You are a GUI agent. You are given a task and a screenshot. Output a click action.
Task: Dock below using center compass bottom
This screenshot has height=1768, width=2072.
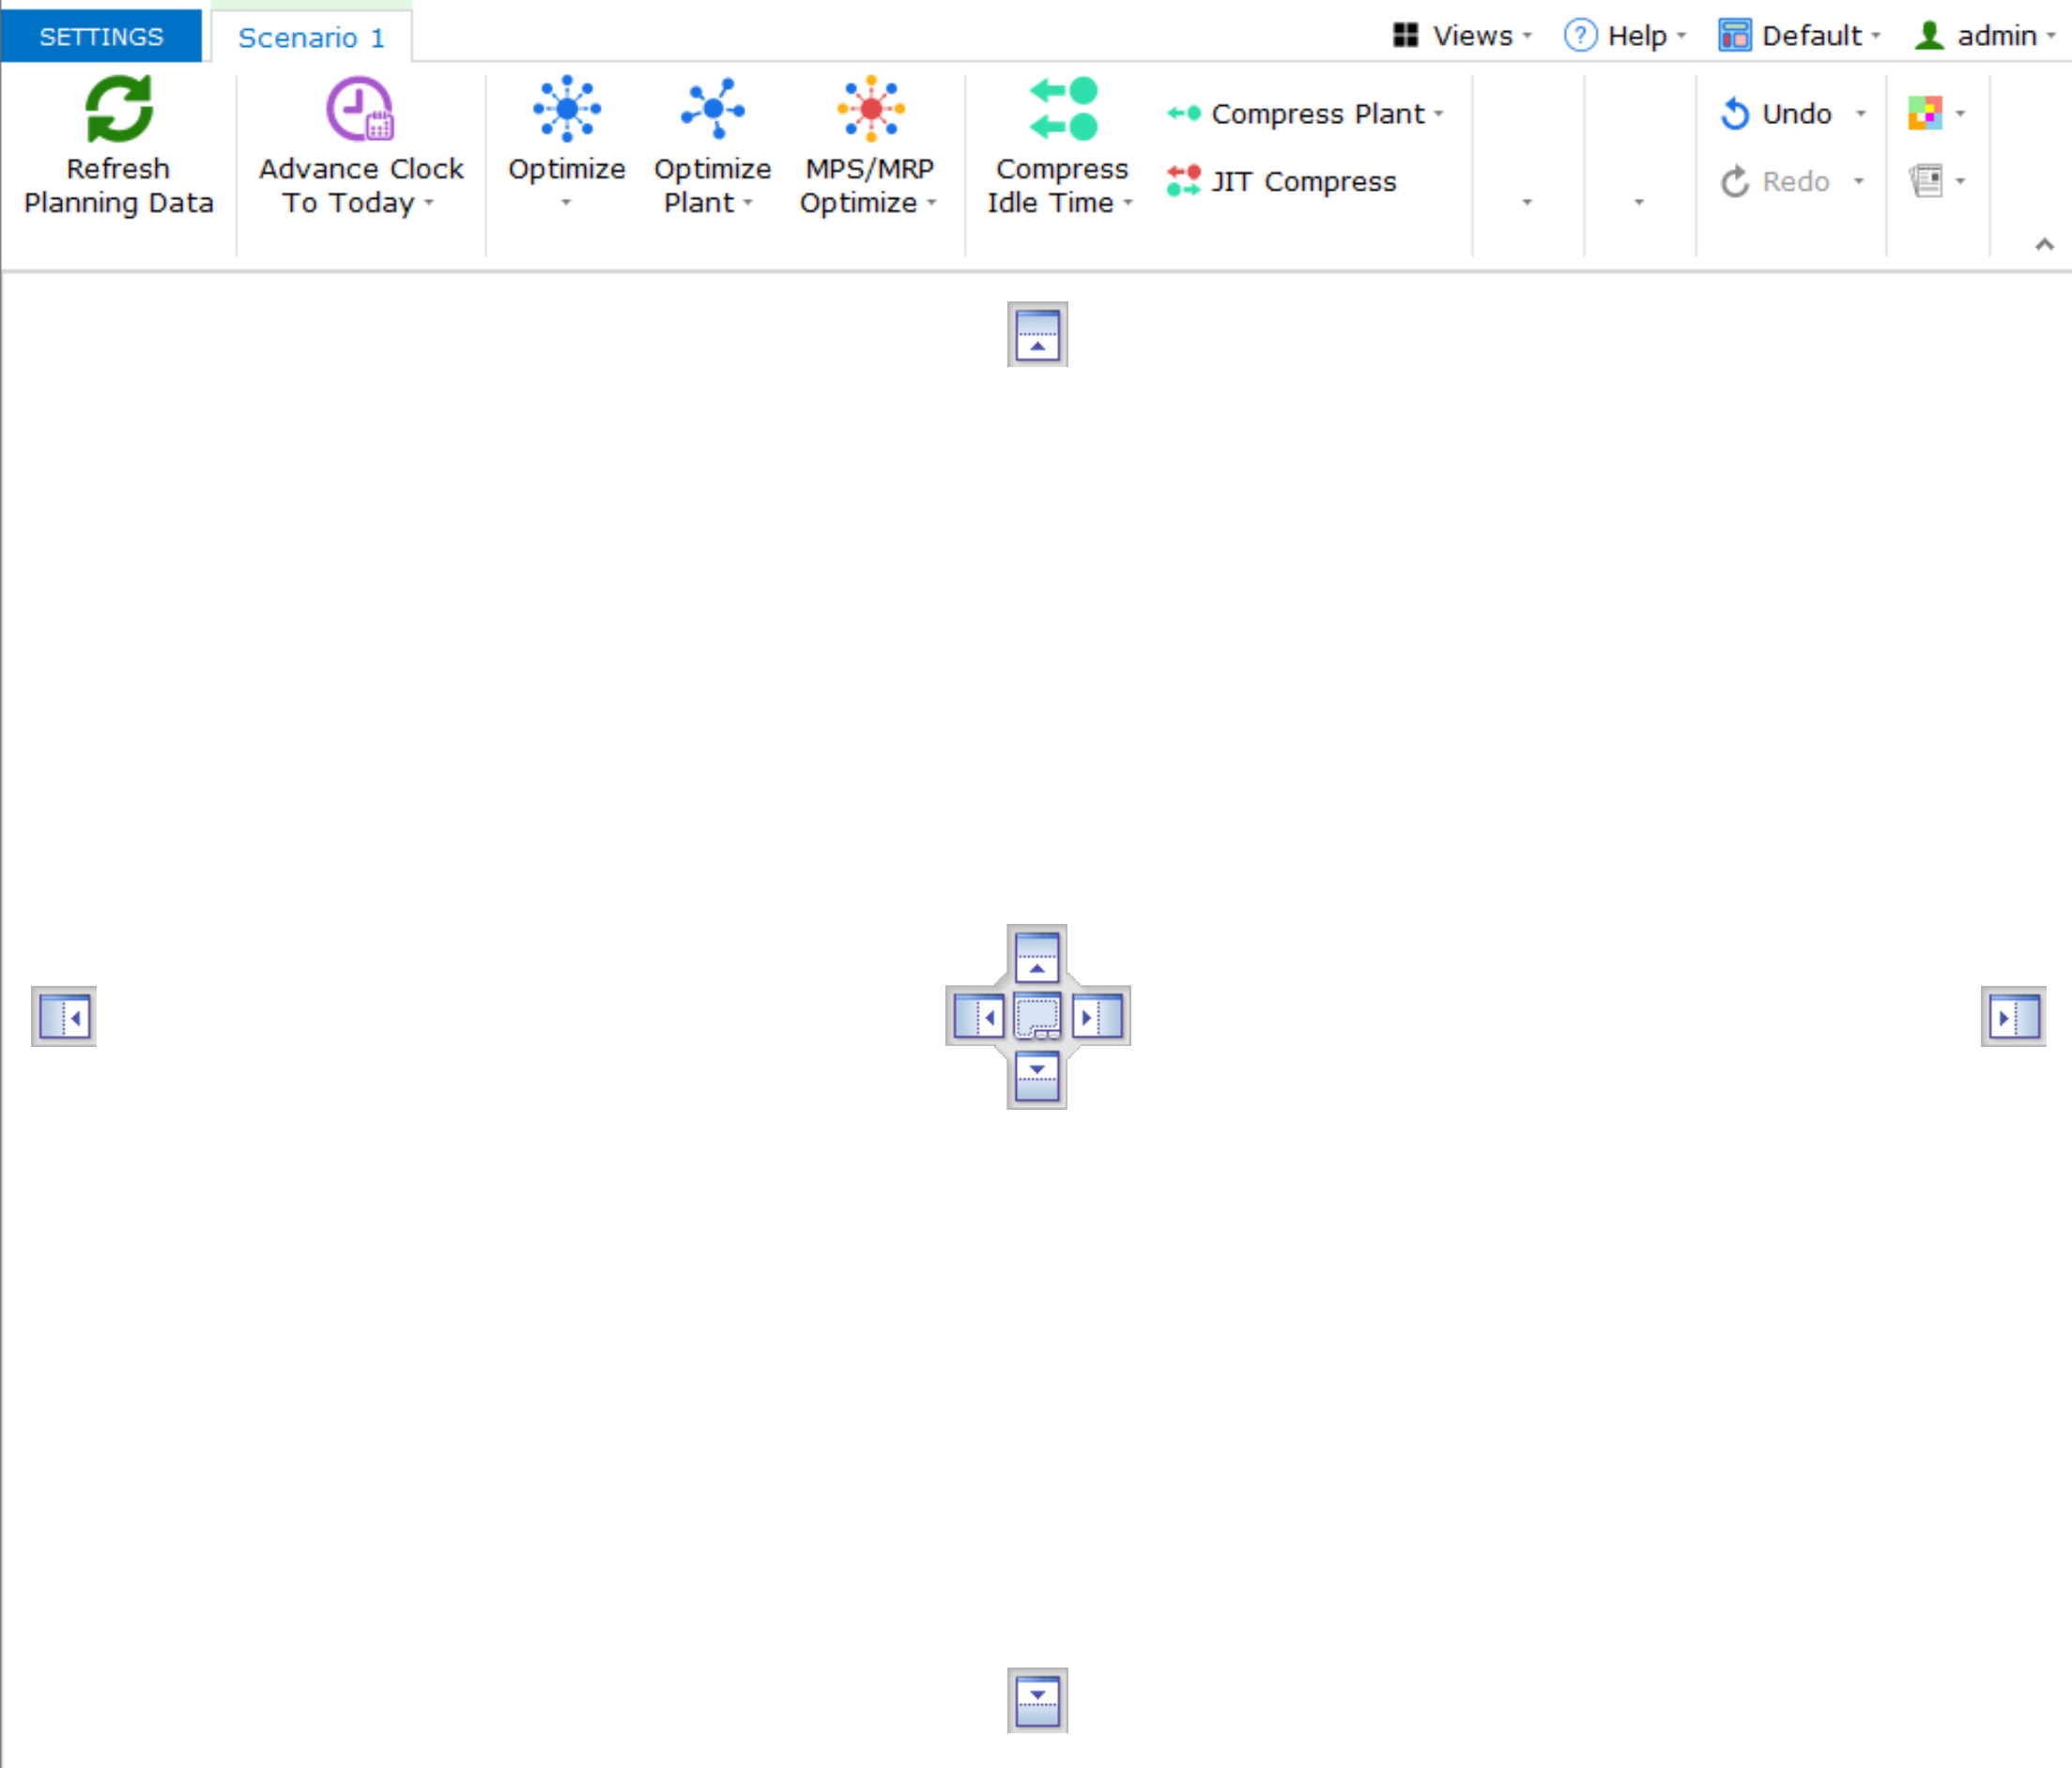point(1037,1077)
